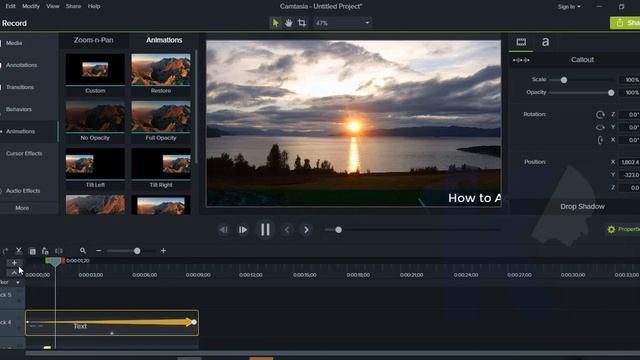
Task: Jump to next marker arrow
Action: 306,230
